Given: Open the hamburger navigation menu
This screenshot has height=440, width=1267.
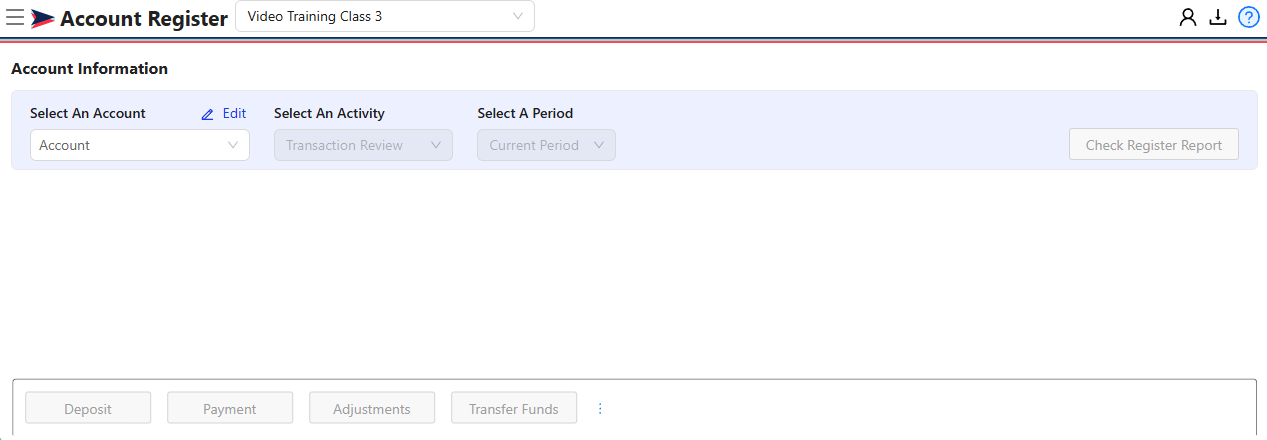Looking at the screenshot, I should pyautogui.click(x=15, y=17).
